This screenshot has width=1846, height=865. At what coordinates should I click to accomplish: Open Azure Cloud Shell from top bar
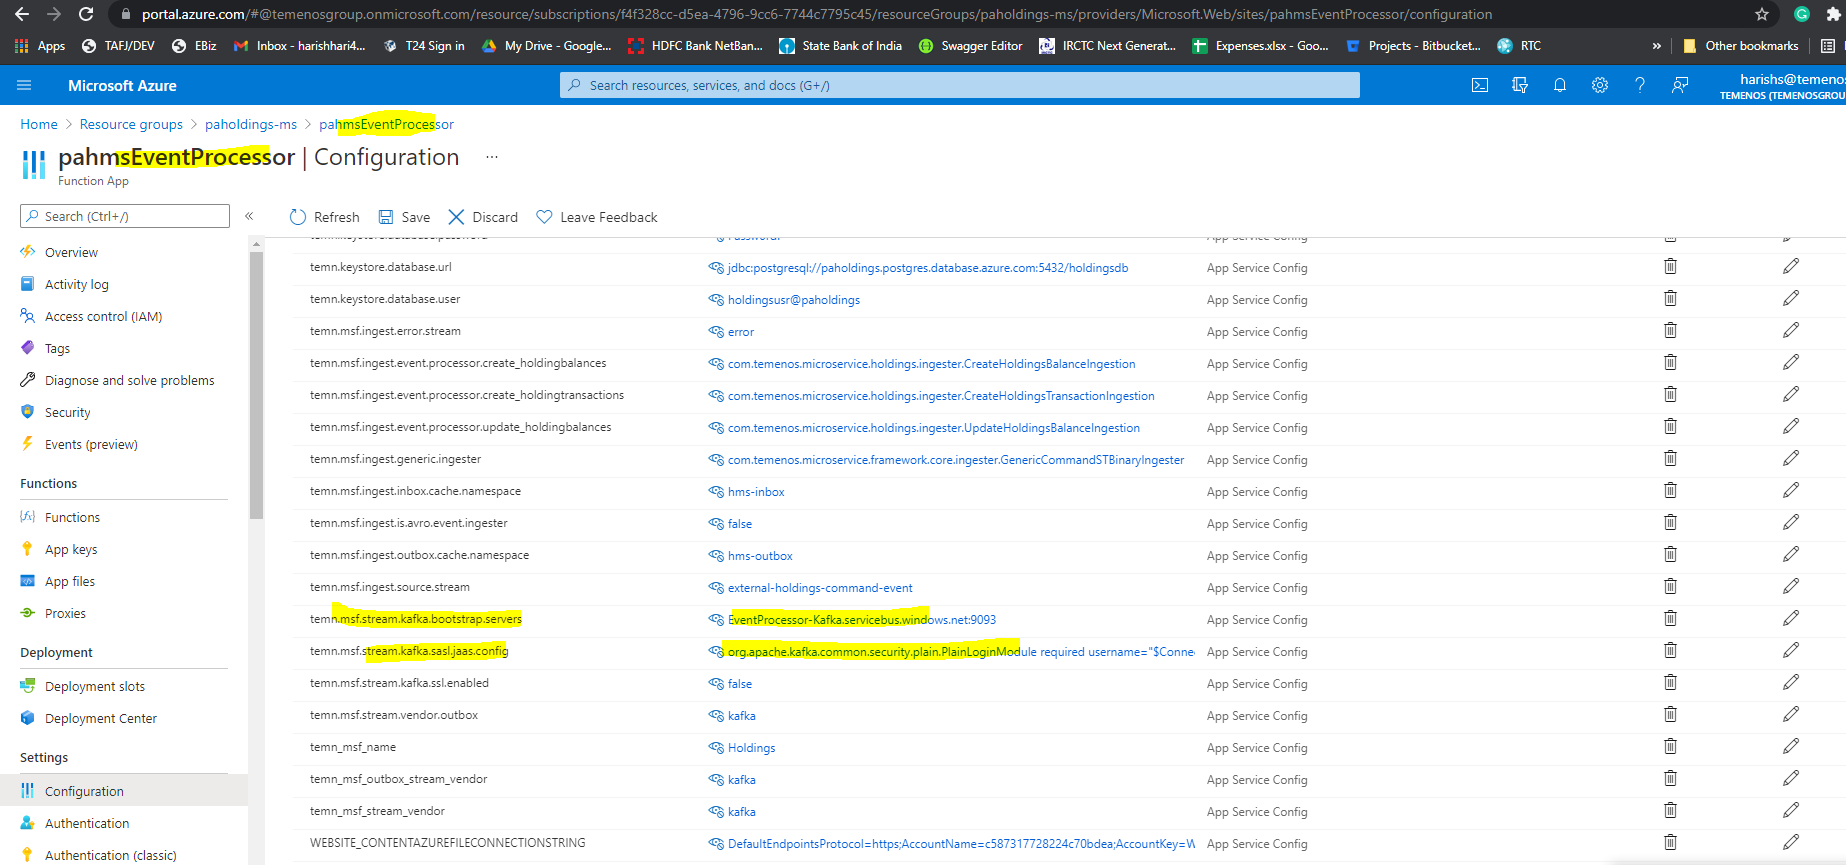pos(1480,86)
